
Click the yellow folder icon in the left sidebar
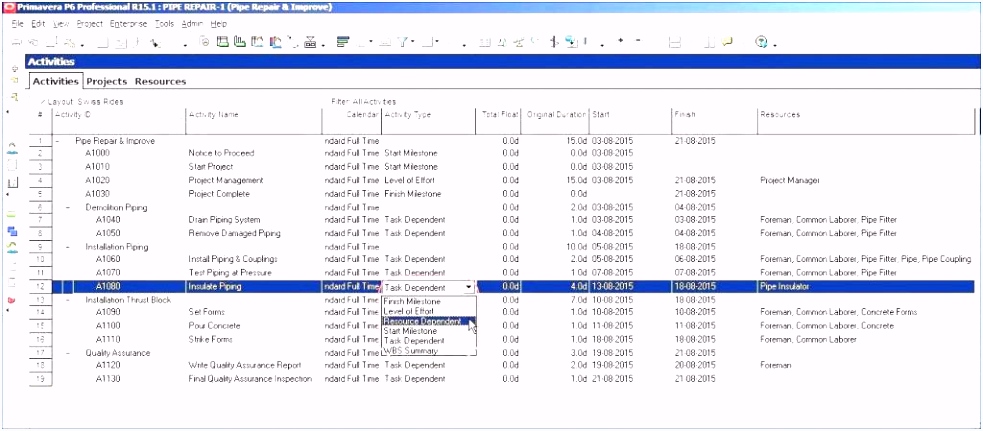[x=13, y=81]
